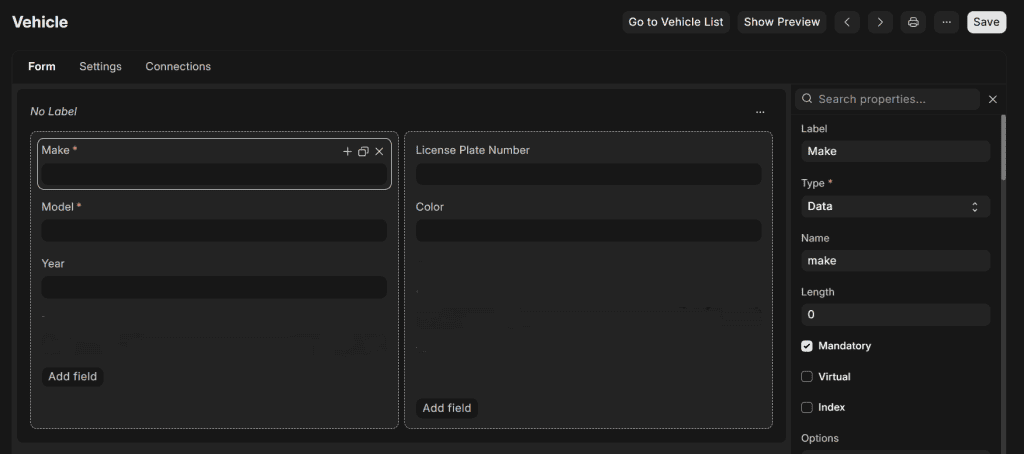Switch to the Connections tab
This screenshot has width=1024, height=454.
pyautogui.click(x=178, y=66)
